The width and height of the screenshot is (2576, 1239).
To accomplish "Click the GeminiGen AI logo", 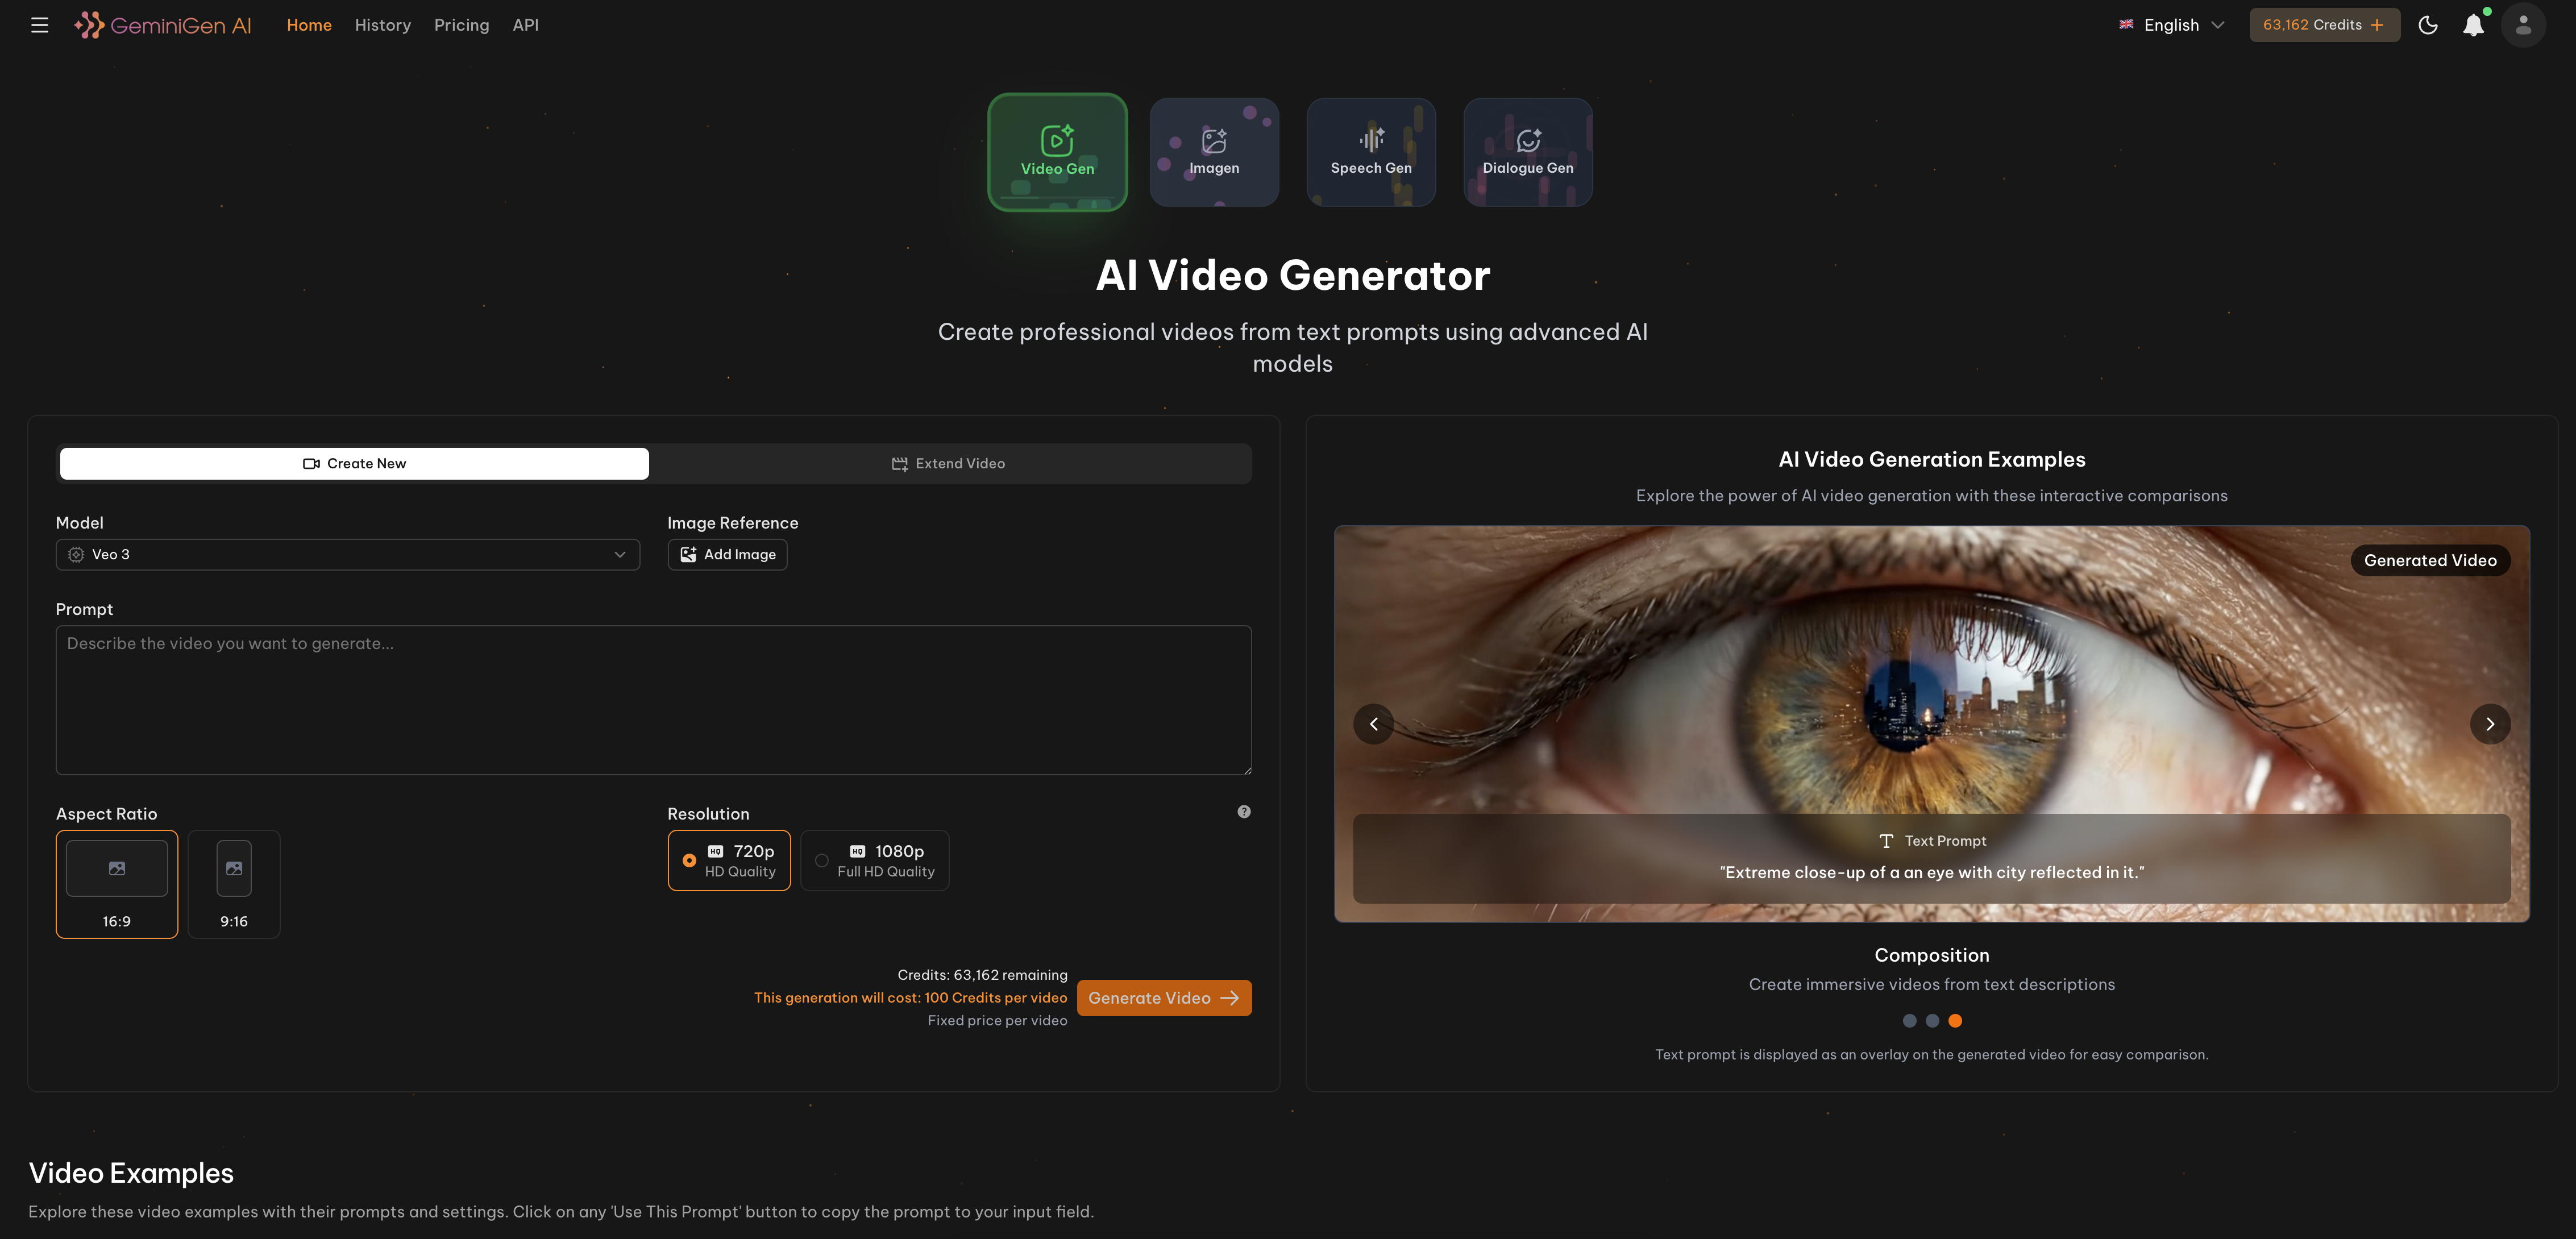I will pos(163,25).
